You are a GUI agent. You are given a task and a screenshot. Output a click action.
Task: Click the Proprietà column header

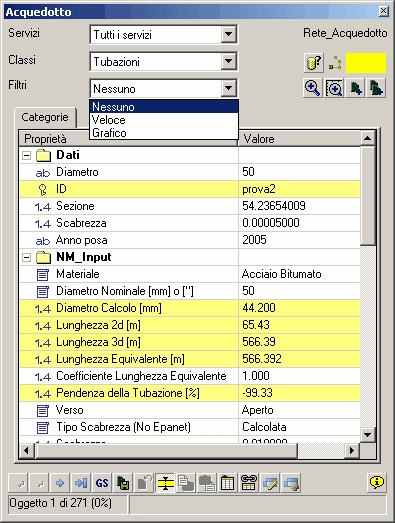(128, 139)
